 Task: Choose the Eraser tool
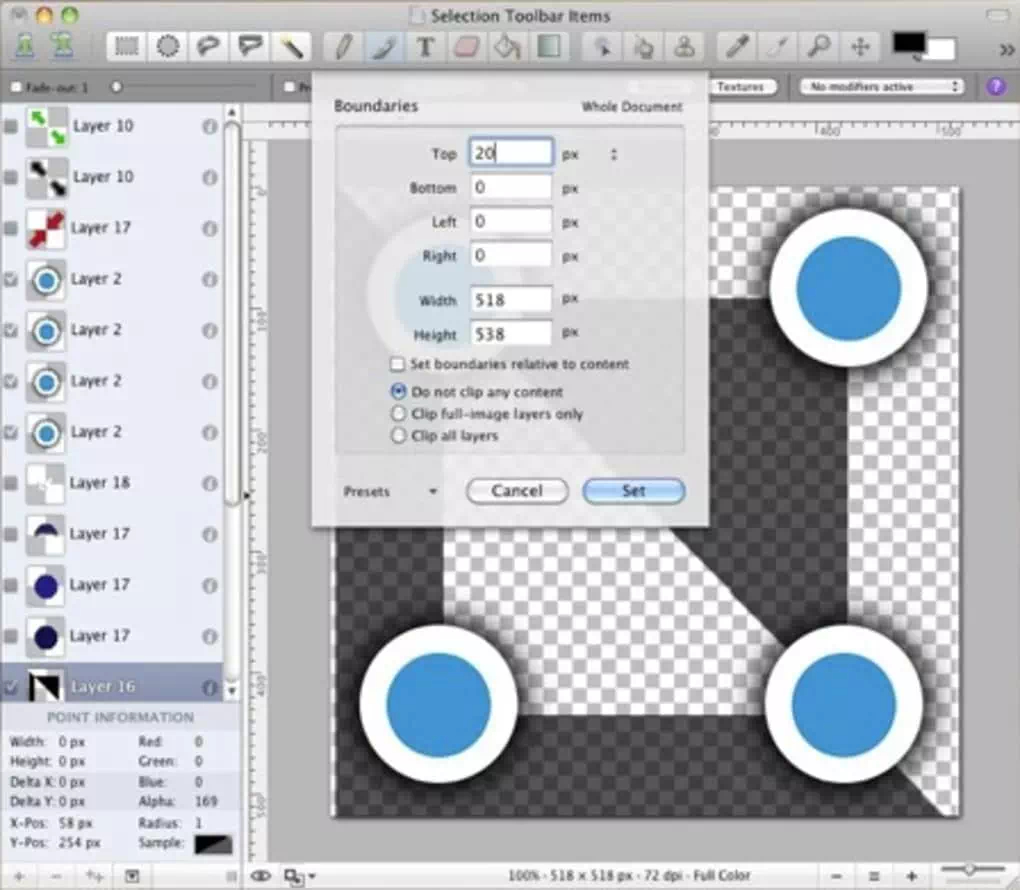coord(466,47)
